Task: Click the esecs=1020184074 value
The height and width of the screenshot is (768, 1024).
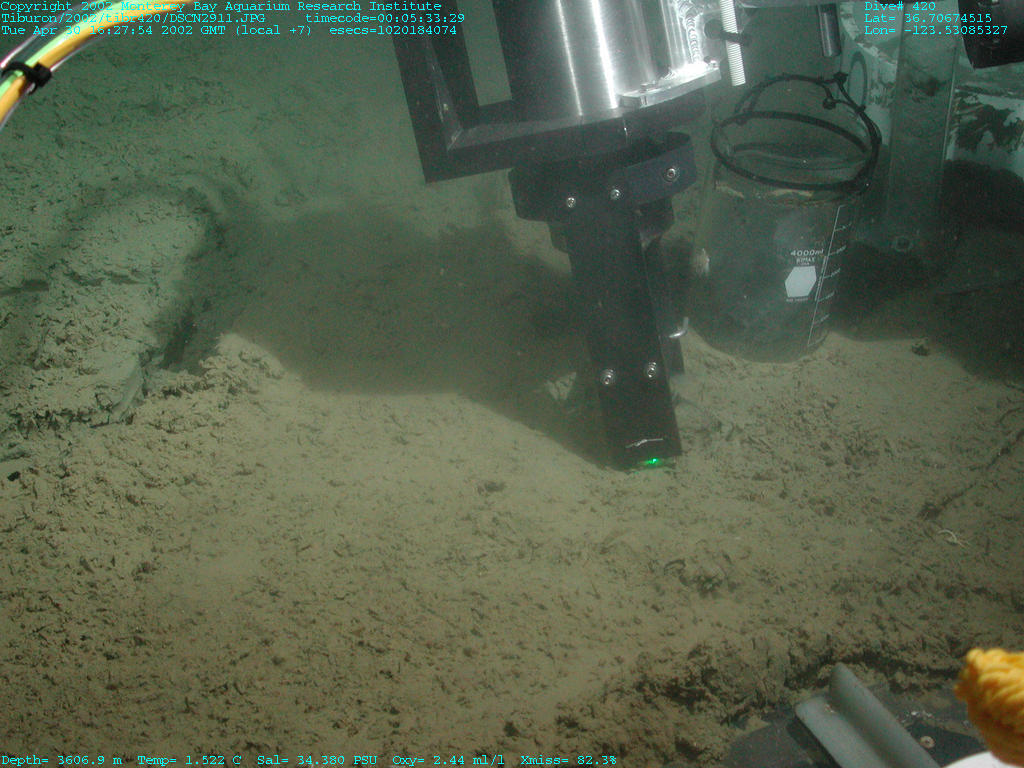Action: [393, 31]
